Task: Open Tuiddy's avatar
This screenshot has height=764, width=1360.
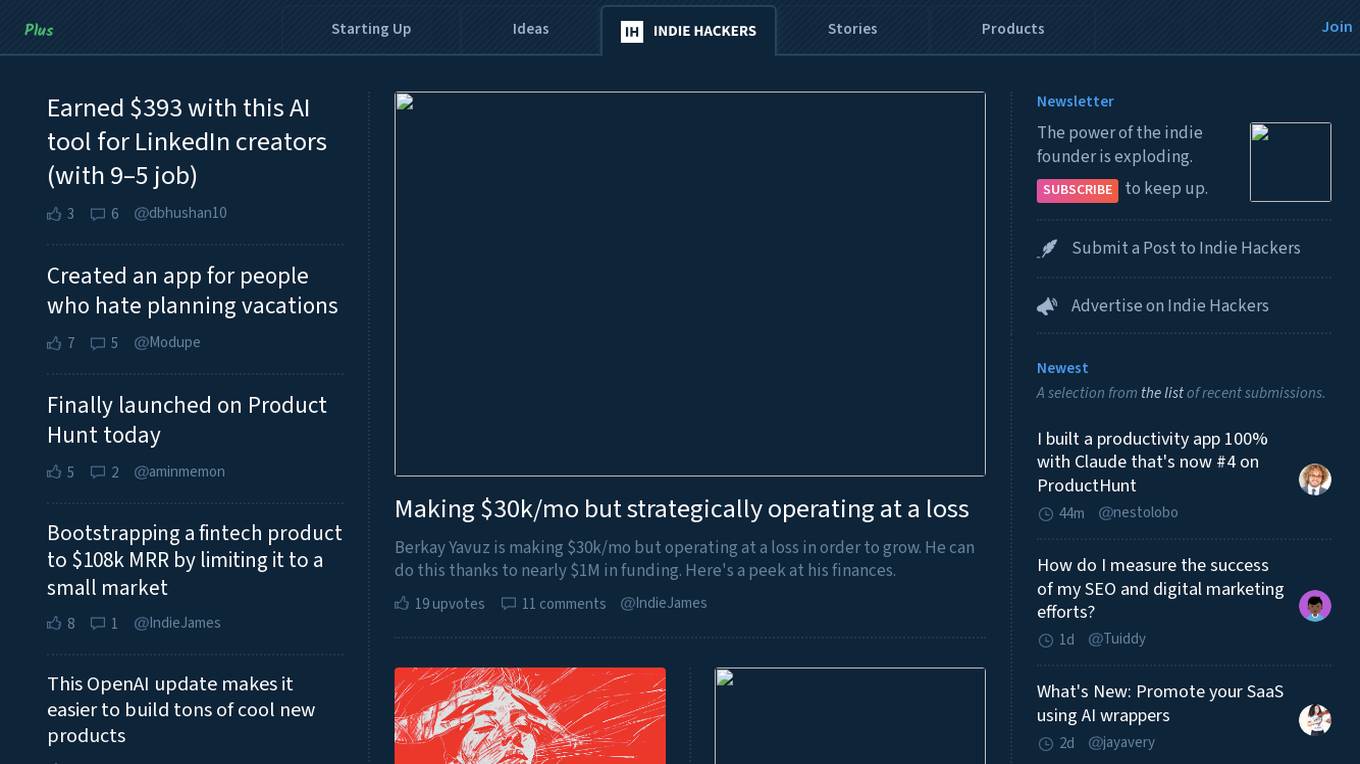Action: (1315, 605)
